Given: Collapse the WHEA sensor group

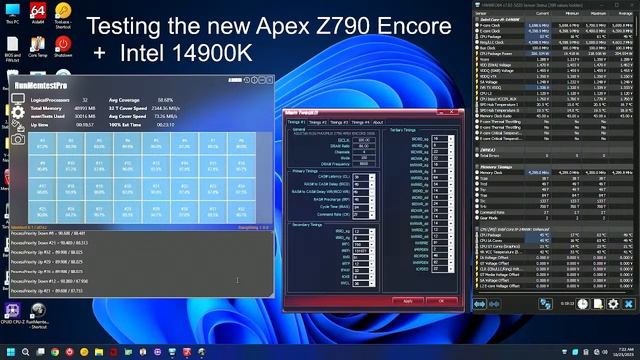Looking at the screenshot, I should coord(477,150).
